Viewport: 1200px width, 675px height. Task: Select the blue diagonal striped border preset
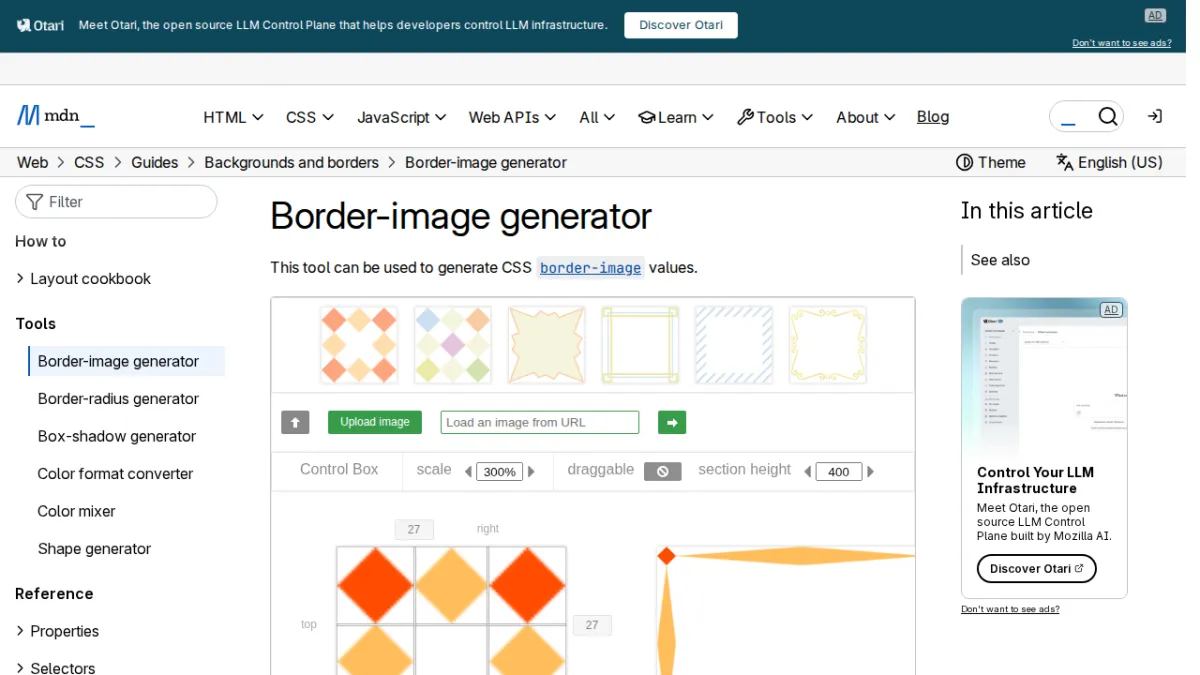[734, 345]
